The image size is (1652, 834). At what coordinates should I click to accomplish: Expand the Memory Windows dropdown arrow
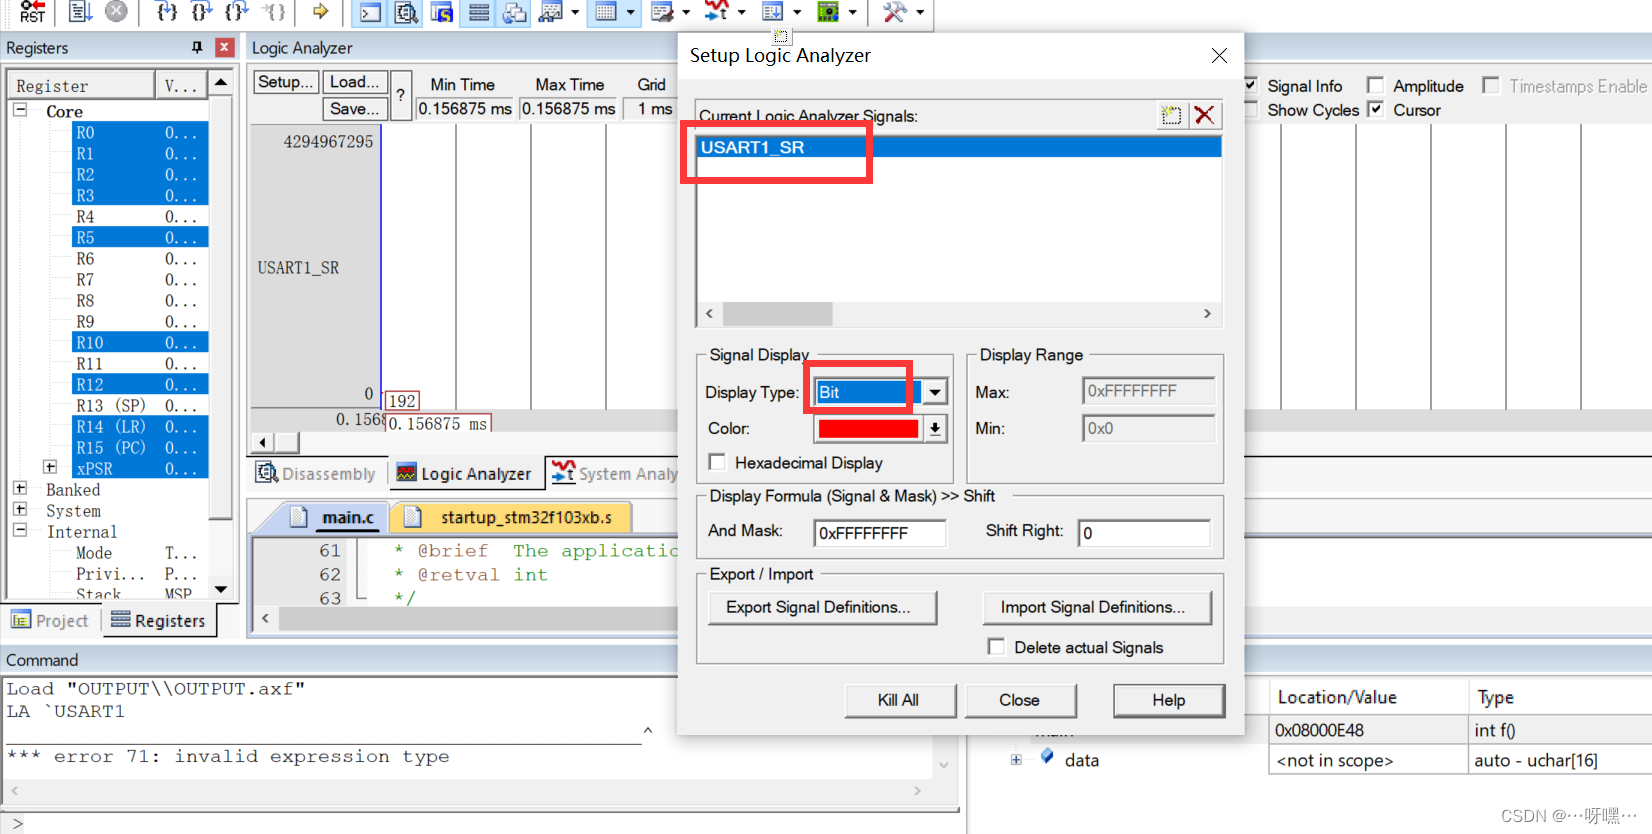[631, 12]
